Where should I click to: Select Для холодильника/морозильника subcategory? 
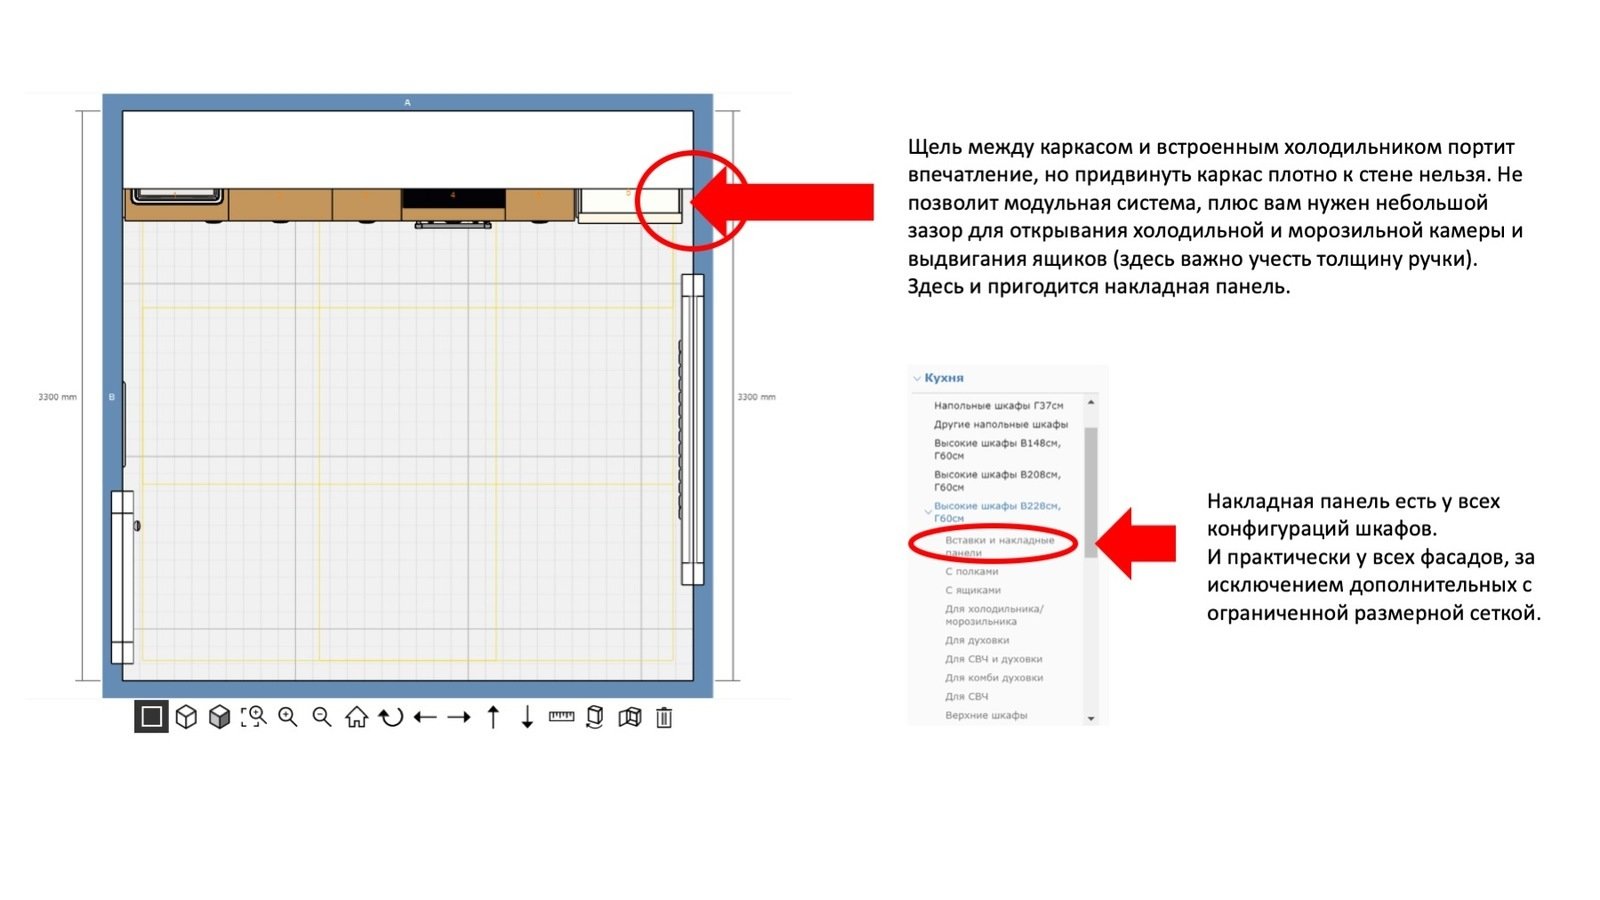pos(993,615)
